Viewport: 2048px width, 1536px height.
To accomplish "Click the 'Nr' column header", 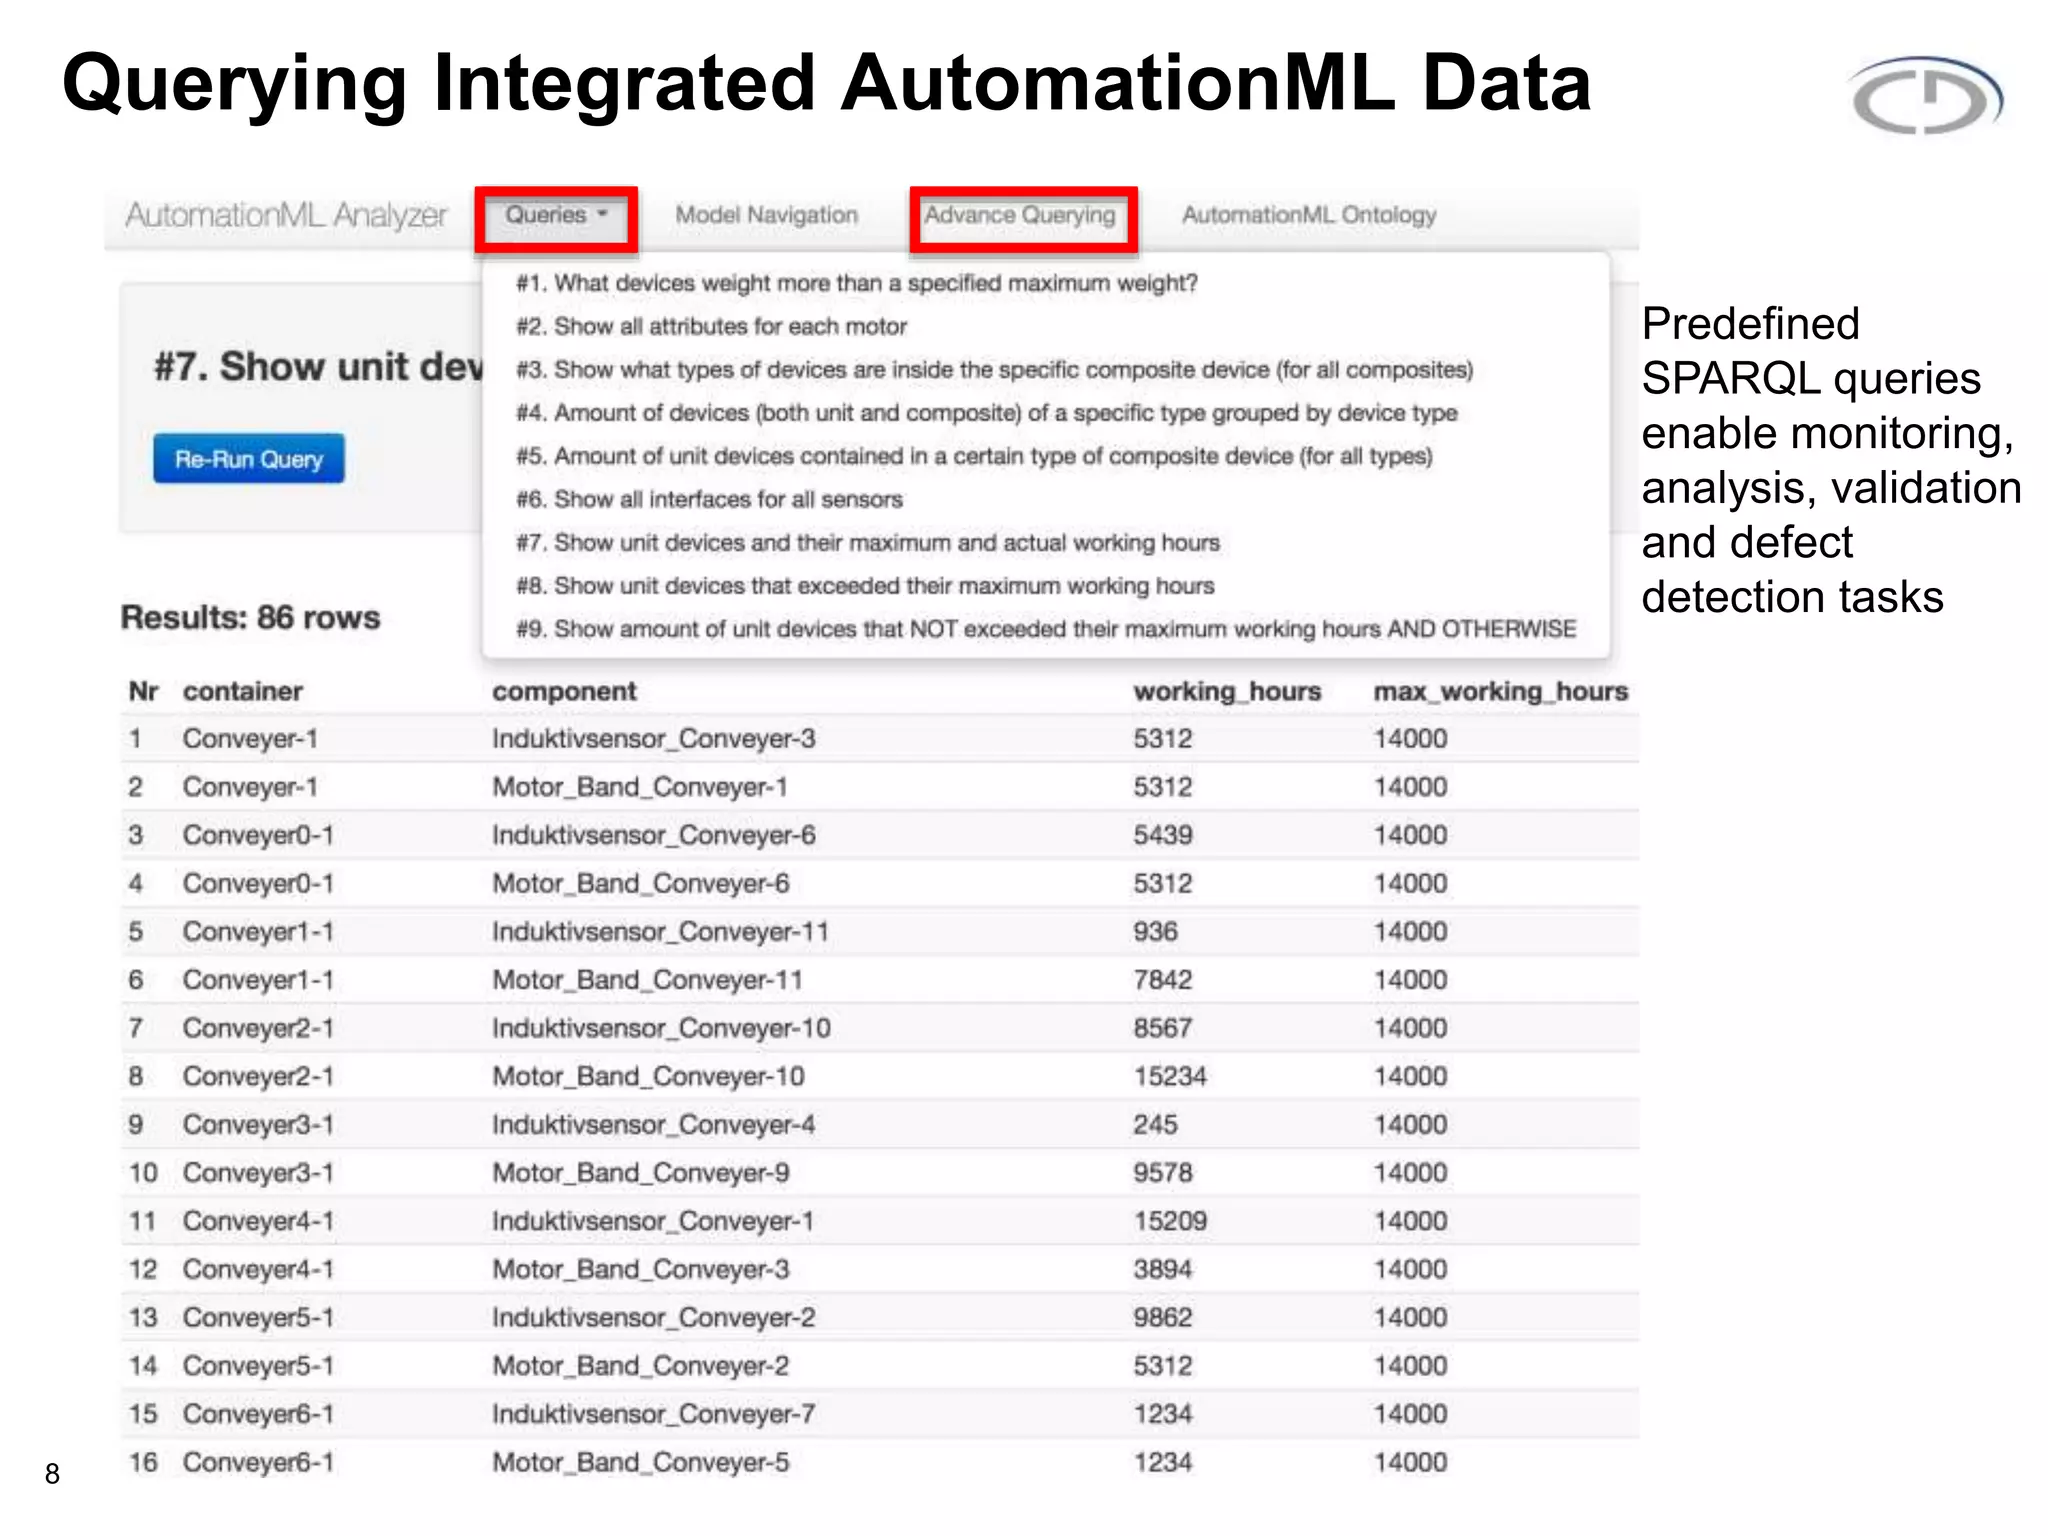I will pyautogui.click(x=144, y=691).
